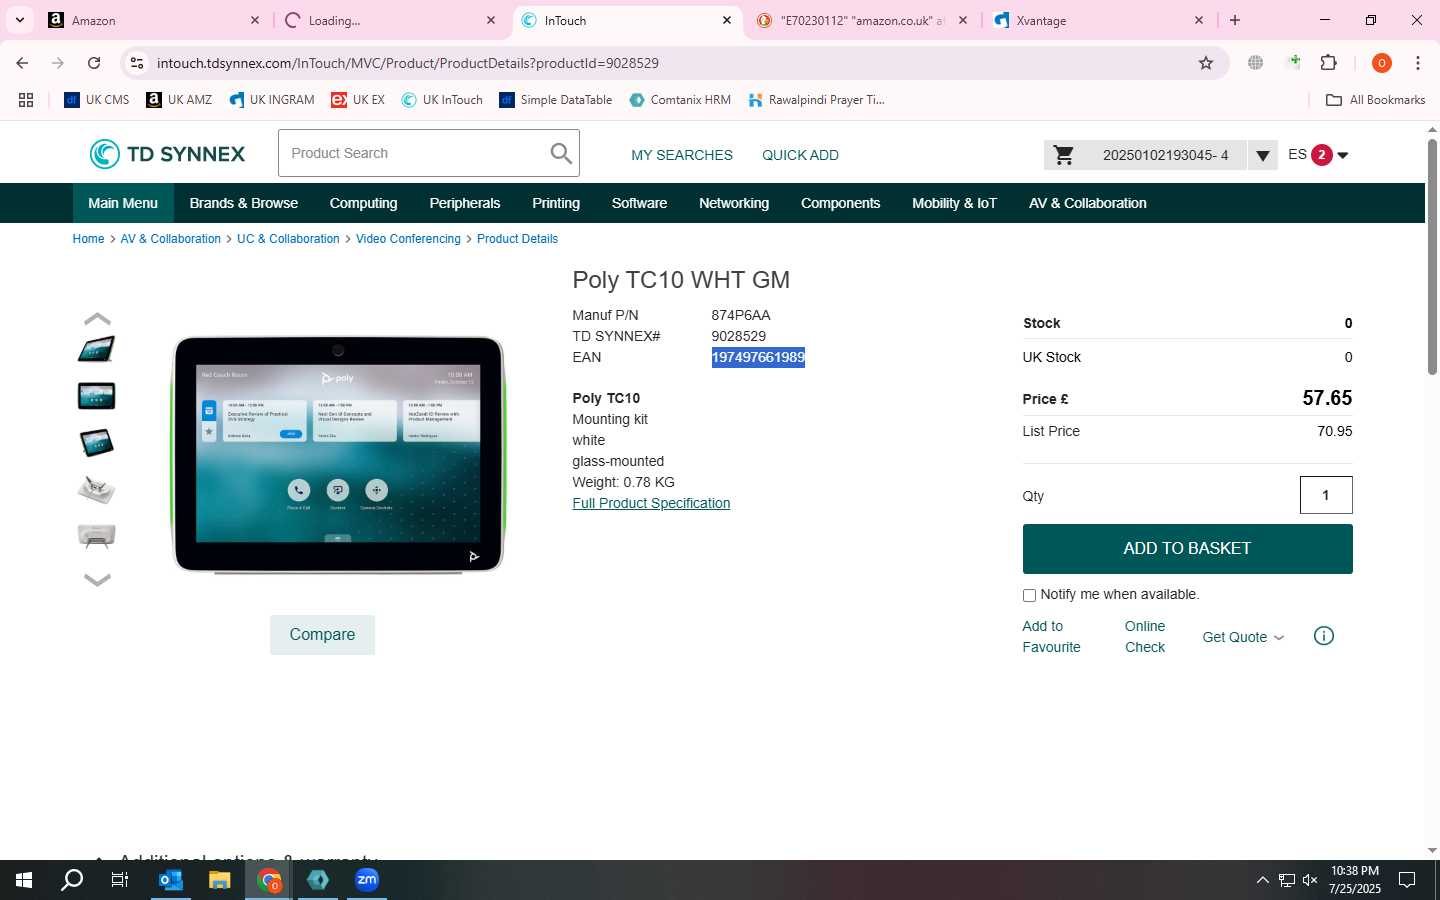This screenshot has width=1440, height=900.
Task: View site information icon in address bar
Action: (x=137, y=63)
